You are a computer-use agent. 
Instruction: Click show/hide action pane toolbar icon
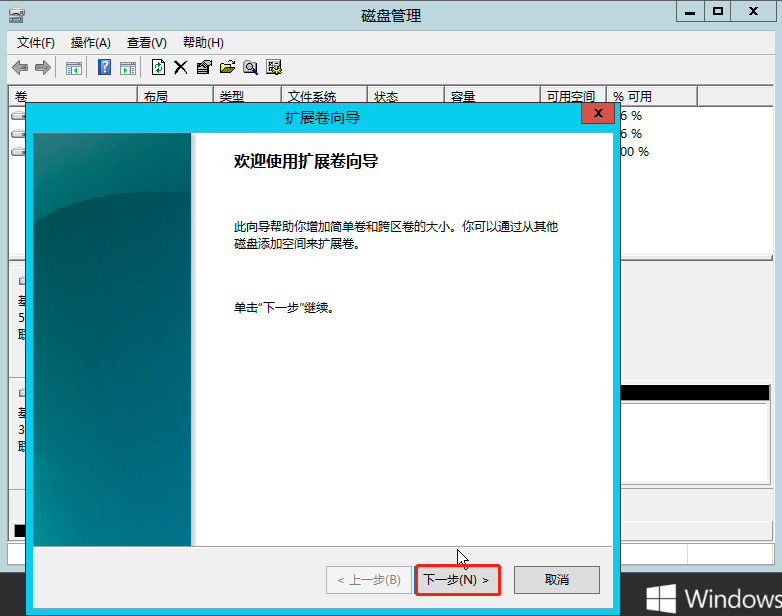click(128, 68)
